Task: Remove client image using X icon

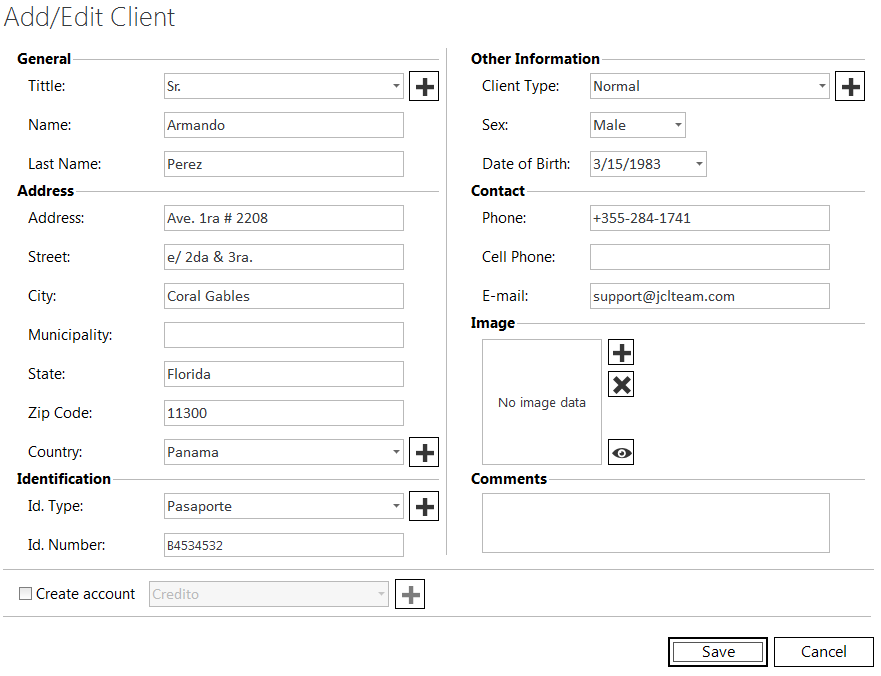Action: (621, 385)
